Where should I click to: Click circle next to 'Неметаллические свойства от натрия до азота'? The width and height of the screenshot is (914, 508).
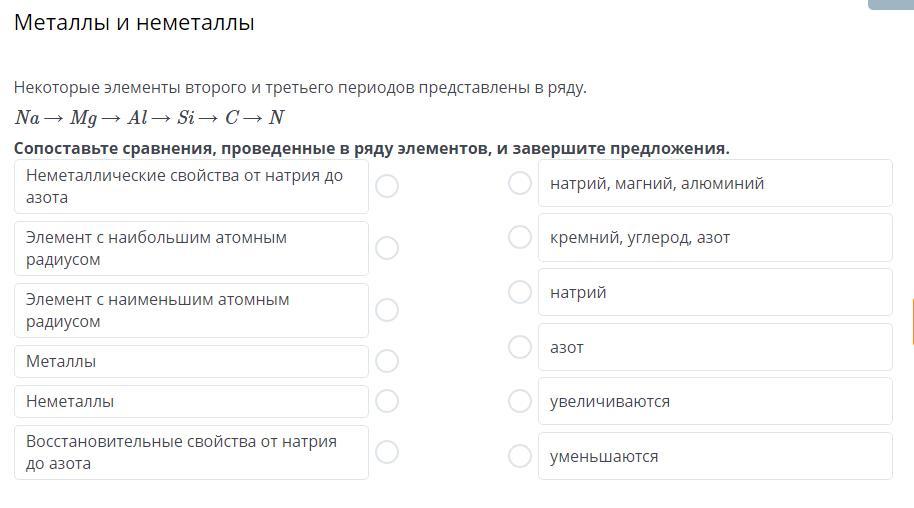click(x=387, y=186)
